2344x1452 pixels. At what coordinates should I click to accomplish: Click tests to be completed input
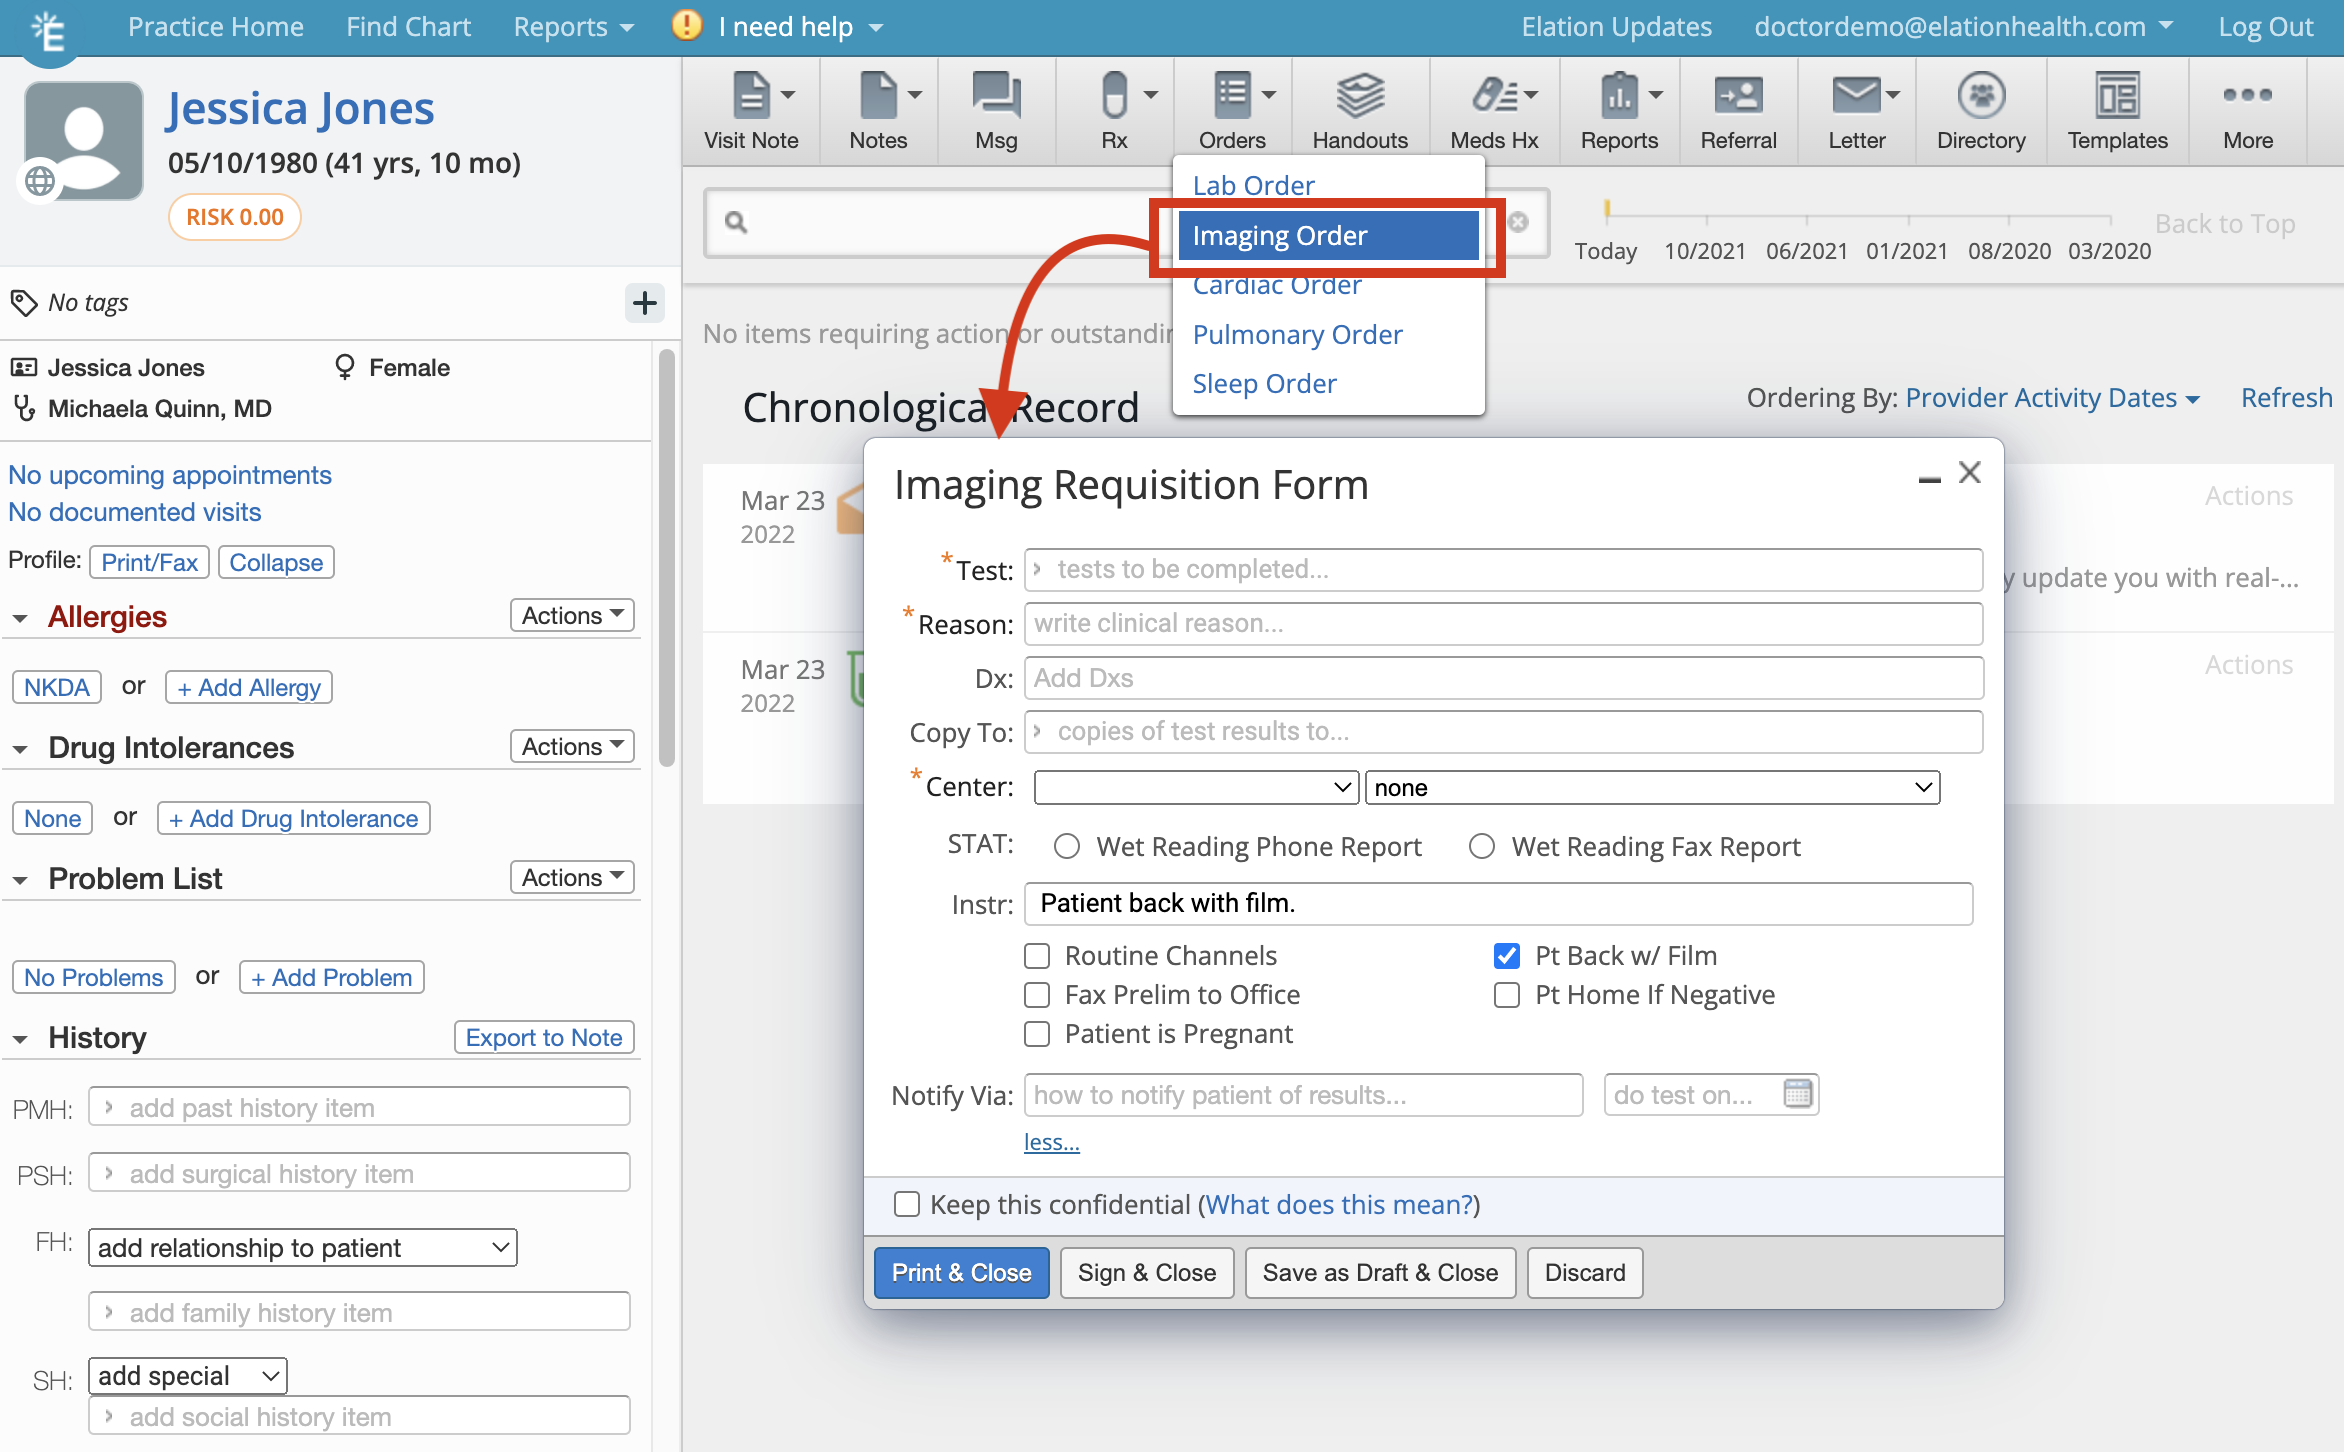pyautogui.click(x=1500, y=568)
